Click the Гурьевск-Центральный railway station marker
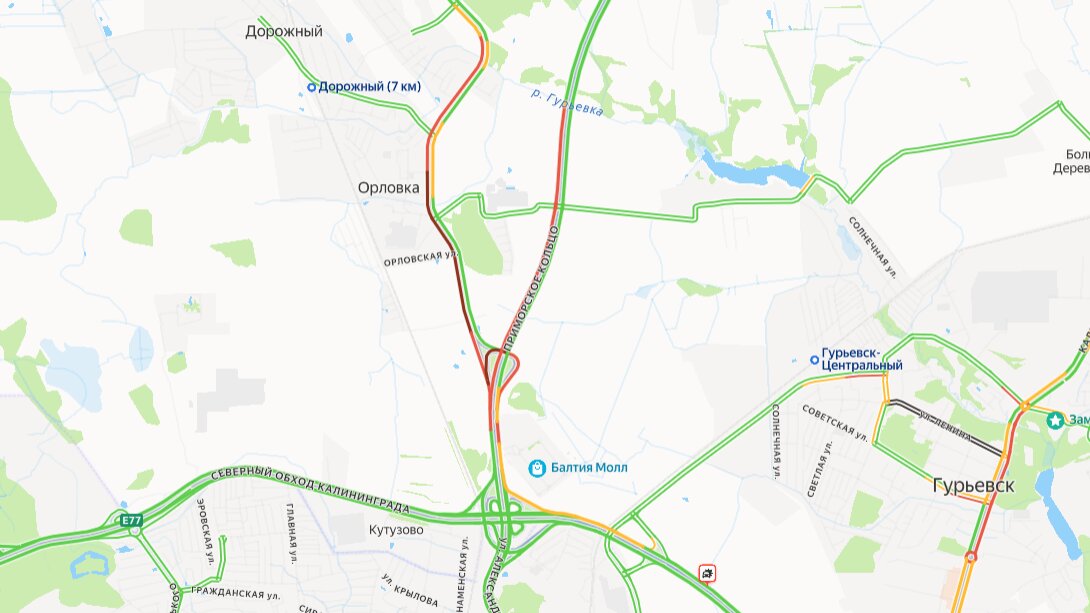The image size is (1090, 613). (x=814, y=360)
